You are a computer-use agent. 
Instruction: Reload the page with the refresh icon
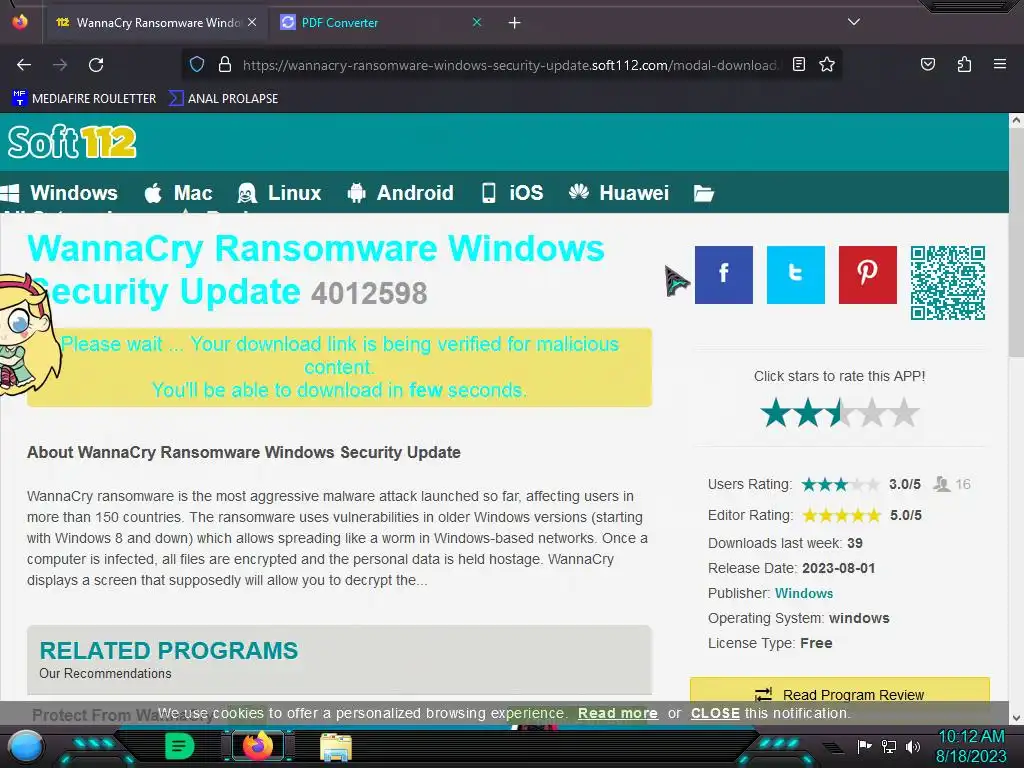[x=96, y=65]
